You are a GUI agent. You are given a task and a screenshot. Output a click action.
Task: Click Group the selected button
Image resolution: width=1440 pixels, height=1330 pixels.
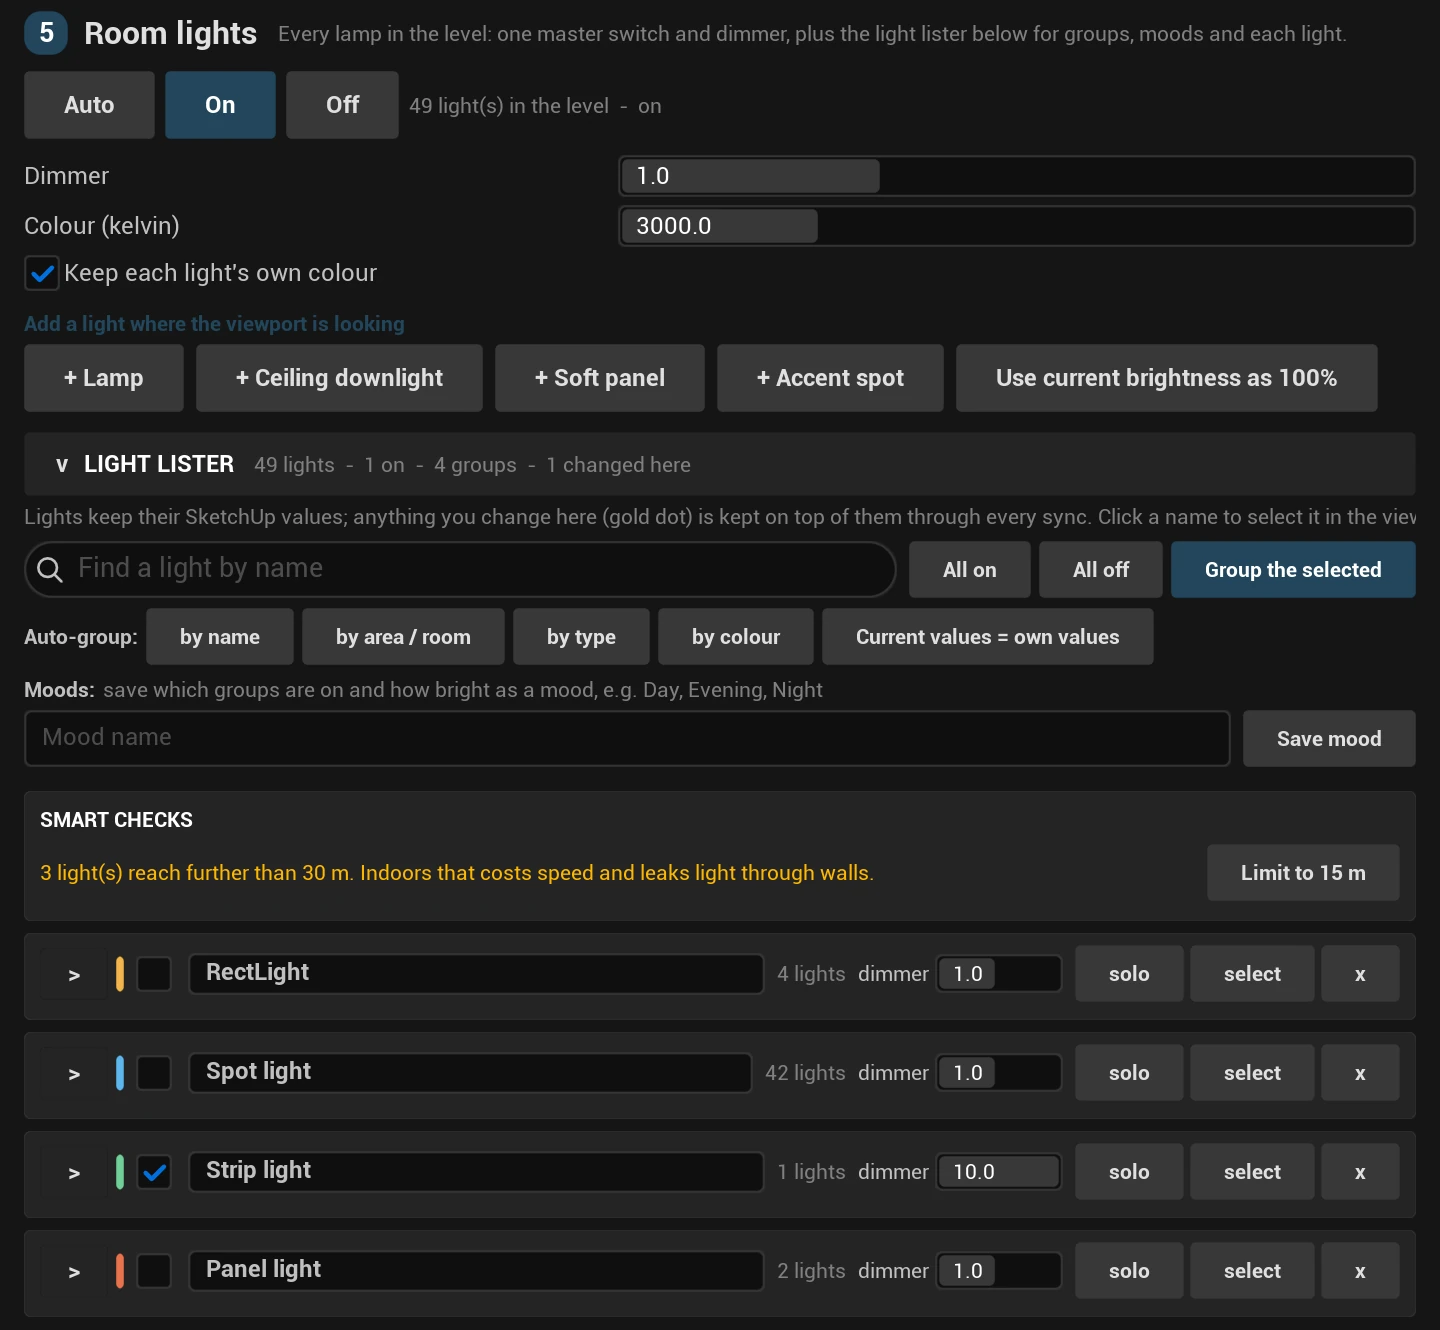[x=1293, y=570]
